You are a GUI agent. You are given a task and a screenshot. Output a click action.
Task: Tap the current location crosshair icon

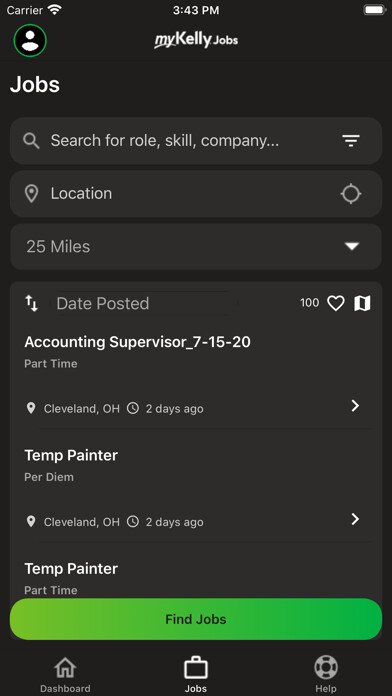pyautogui.click(x=351, y=194)
